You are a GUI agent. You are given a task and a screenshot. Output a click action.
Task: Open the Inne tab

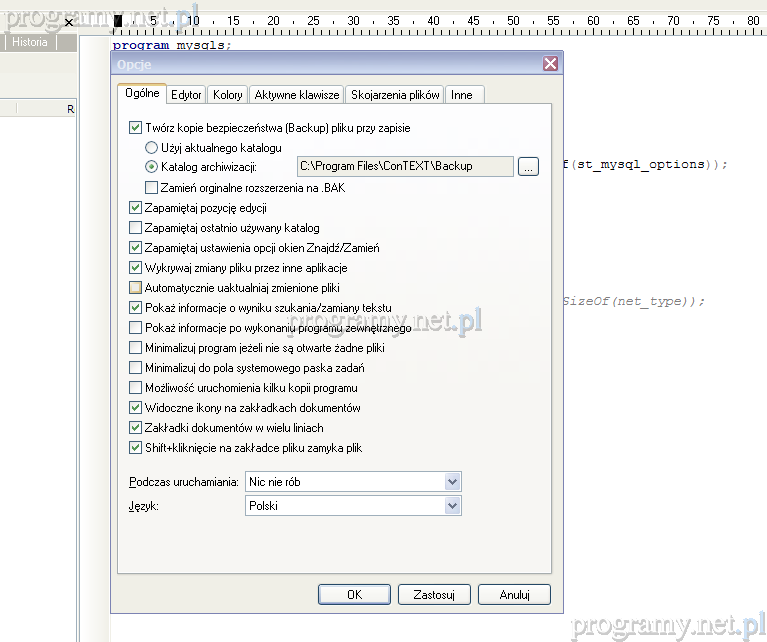[x=461, y=95]
